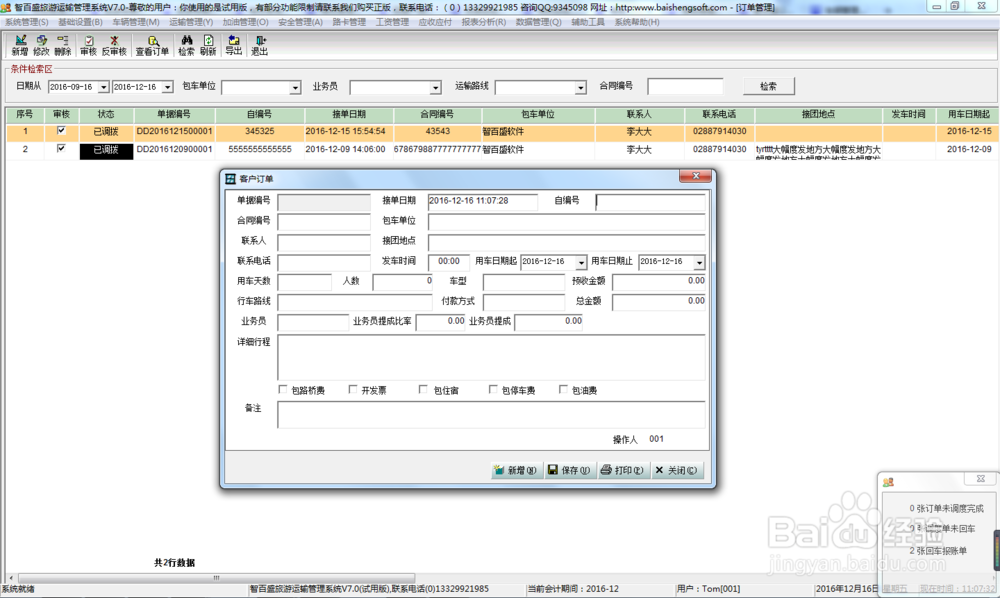Open the 车辆管理(M) menu
1000x598 pixels.
136,22
